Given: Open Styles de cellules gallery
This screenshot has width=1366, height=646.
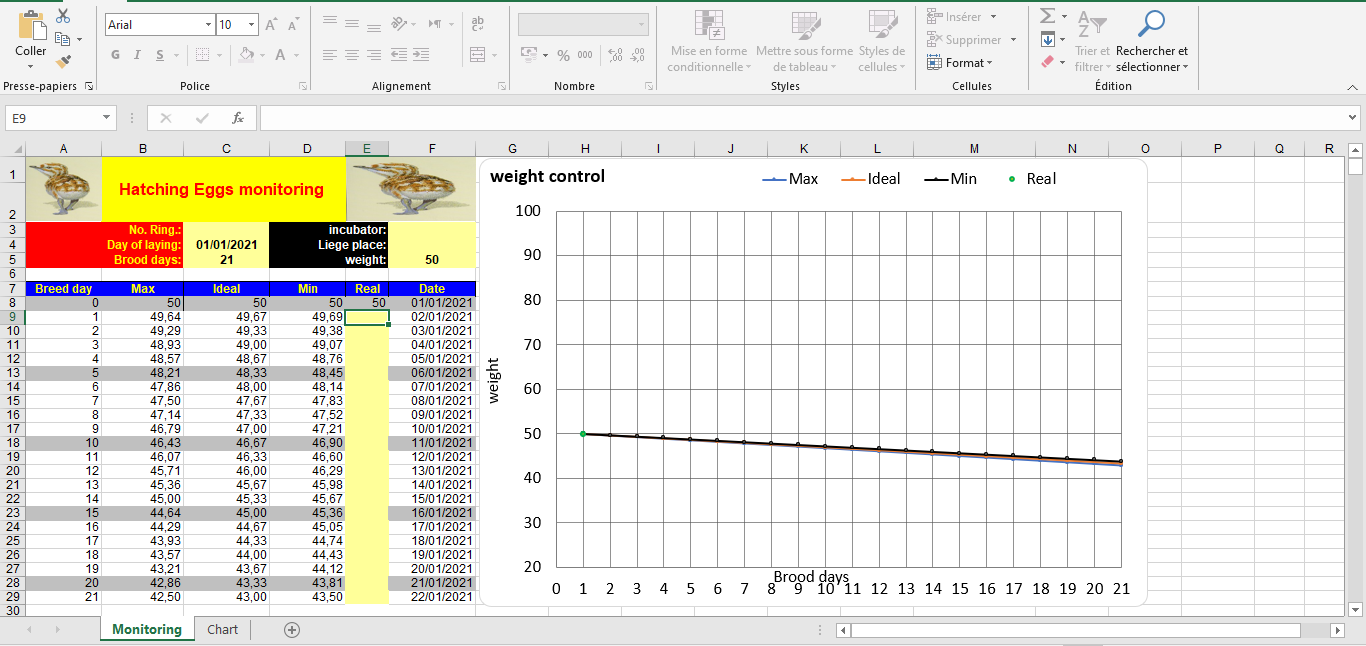Looking at the screenshot, I should click(x=881, y=42).
